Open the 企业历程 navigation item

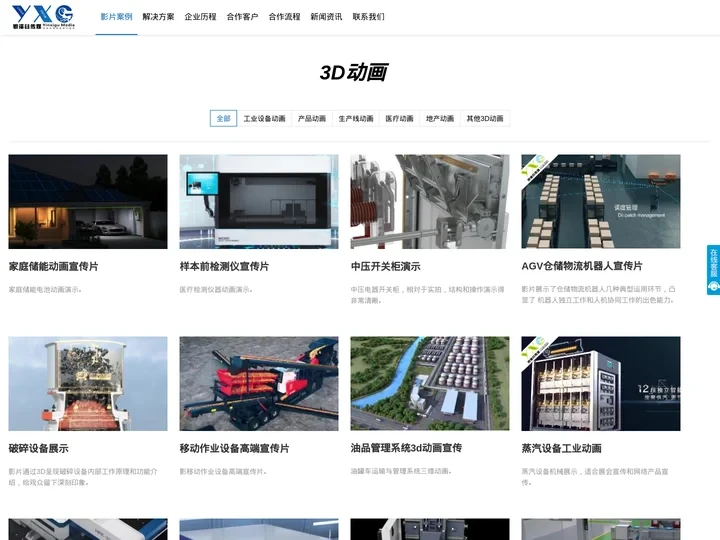click(x=200, y=17)
